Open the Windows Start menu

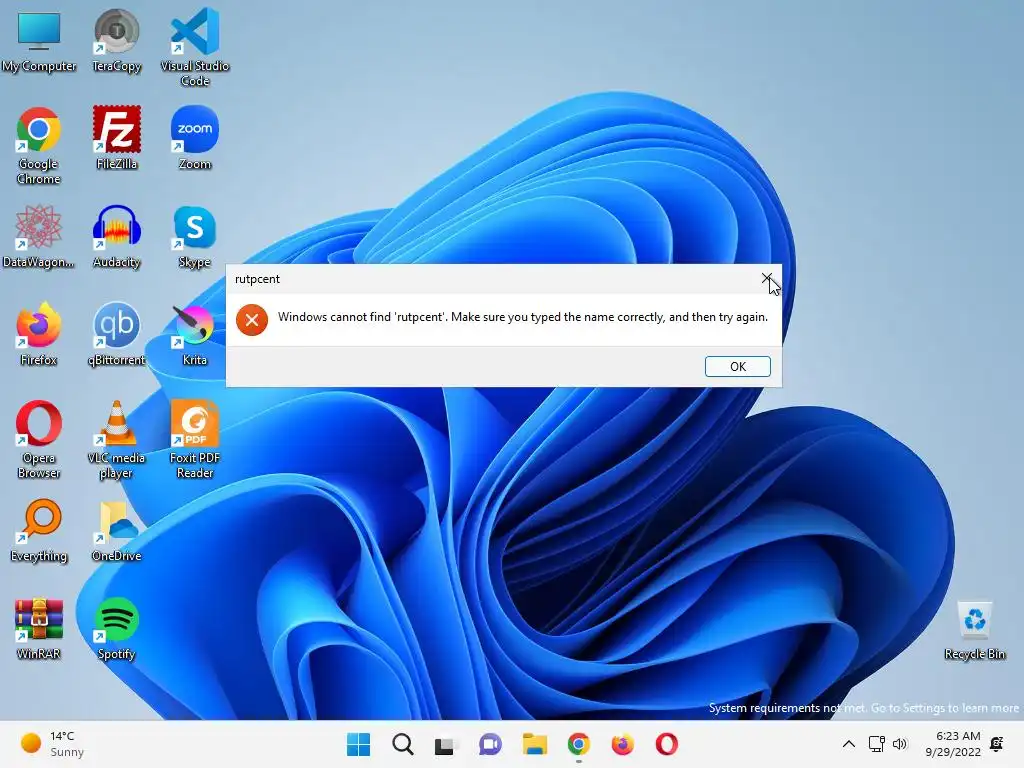(x=359, y=744)
